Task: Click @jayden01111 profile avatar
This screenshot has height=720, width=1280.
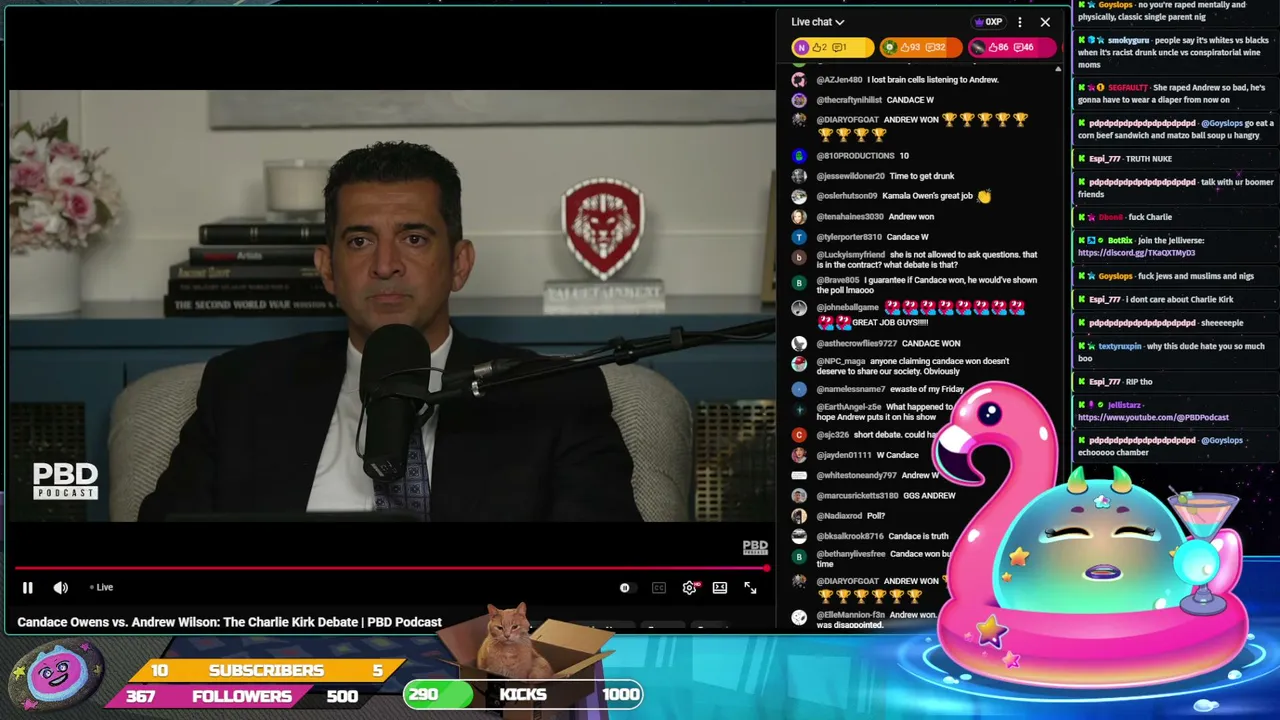Action: point(799,455)
